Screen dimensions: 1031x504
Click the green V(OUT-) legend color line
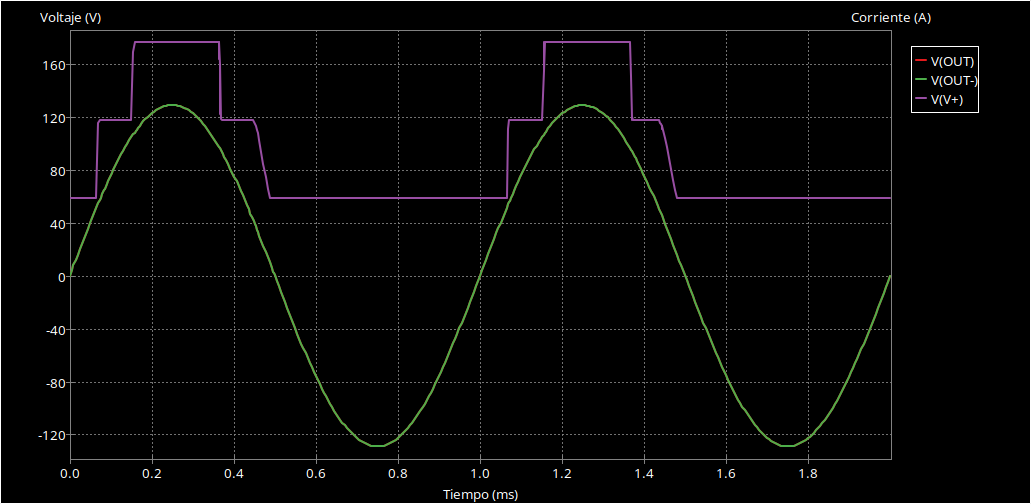[921, 80]
